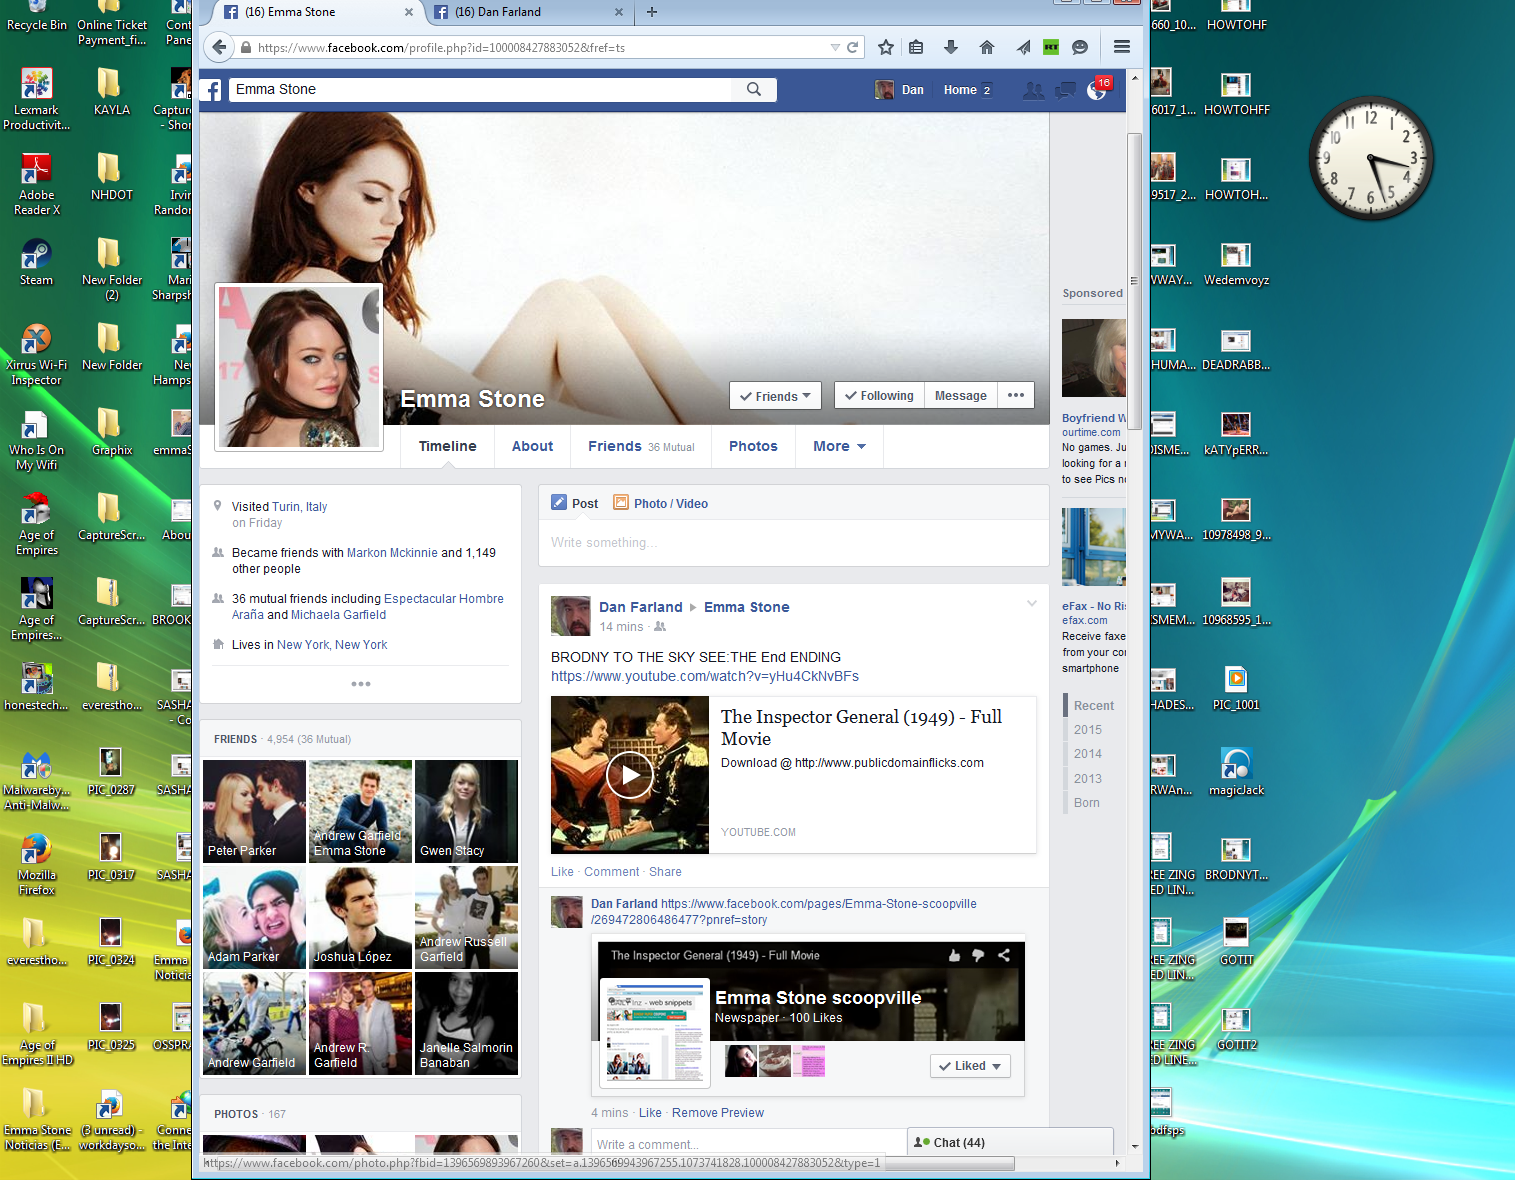Click the Message button
This screenshot has width=1515, height=1180.
pyautogui.click(x=961, y=396)
